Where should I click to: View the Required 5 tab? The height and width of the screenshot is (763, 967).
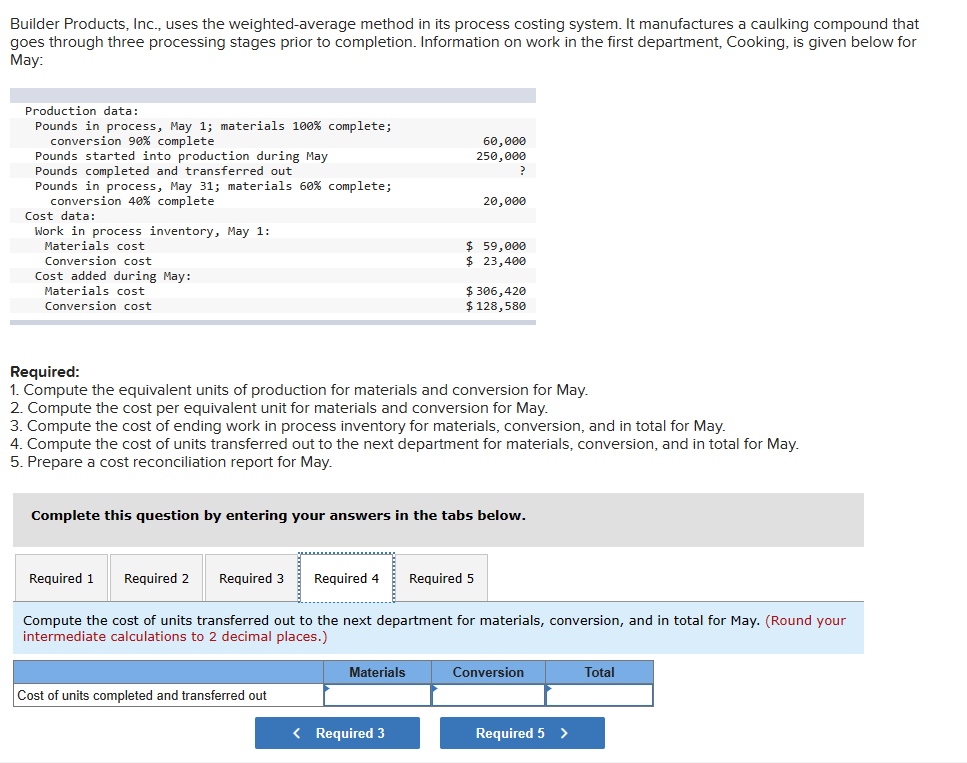[x=441, y=578]
